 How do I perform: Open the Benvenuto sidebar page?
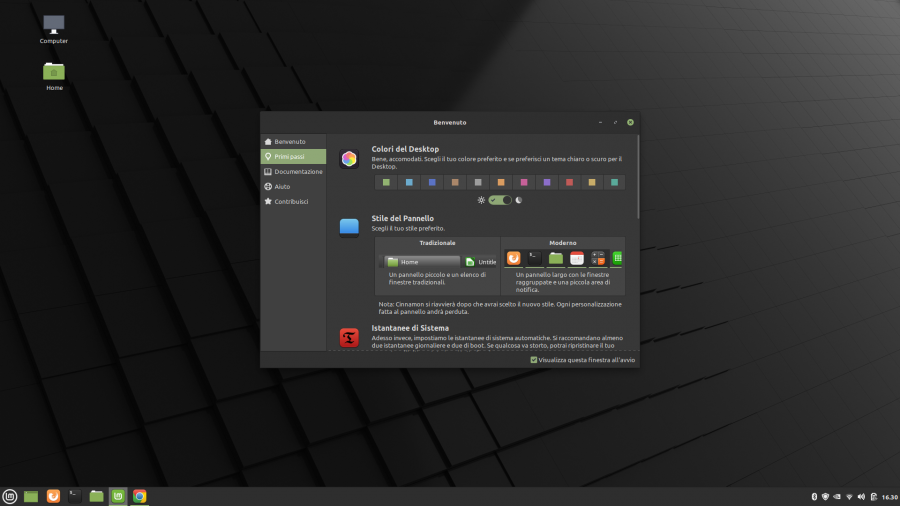tap(293, 142)
